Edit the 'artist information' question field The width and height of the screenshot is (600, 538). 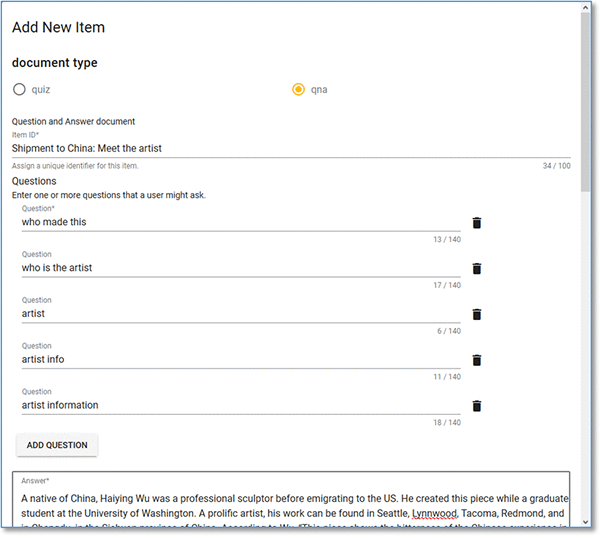[x=241, y=405]
